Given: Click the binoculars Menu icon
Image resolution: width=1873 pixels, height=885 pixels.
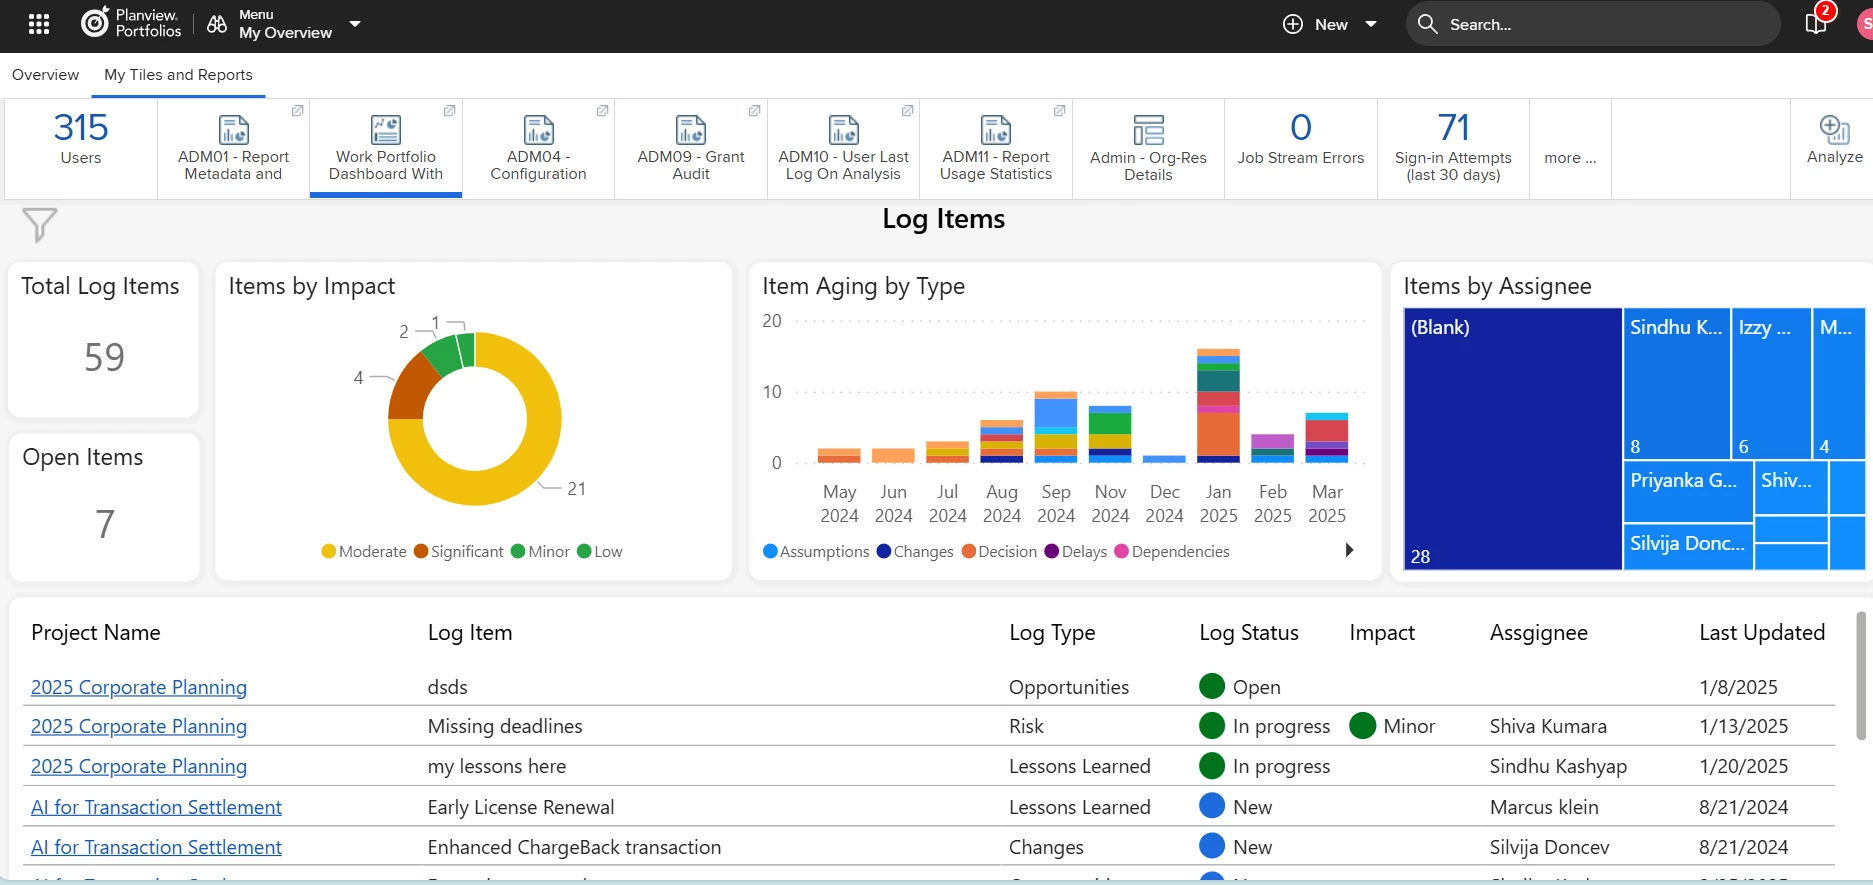Looking at the screenshot, I should coord(217,24).
